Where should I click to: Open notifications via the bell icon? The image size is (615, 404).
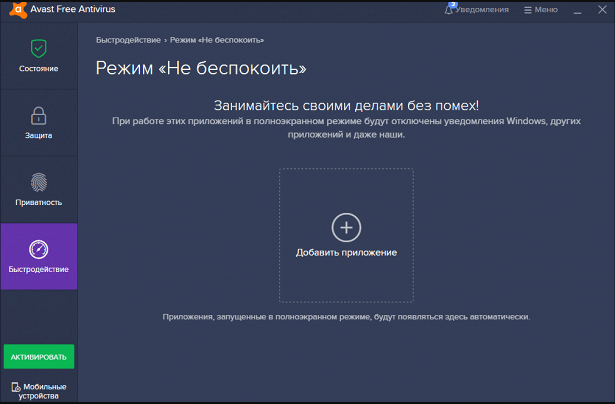coord(449,9)
